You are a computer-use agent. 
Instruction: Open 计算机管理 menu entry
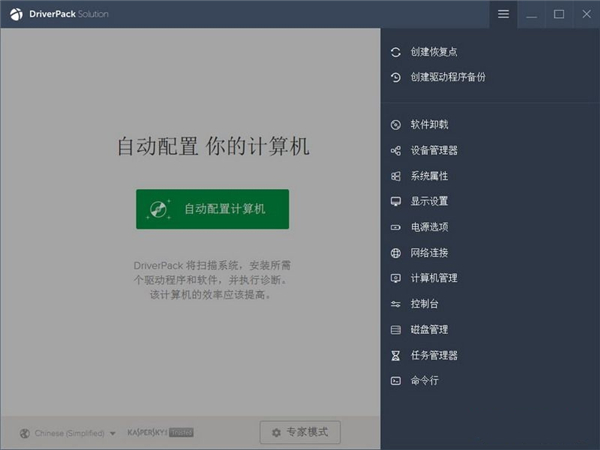(433, 278)
